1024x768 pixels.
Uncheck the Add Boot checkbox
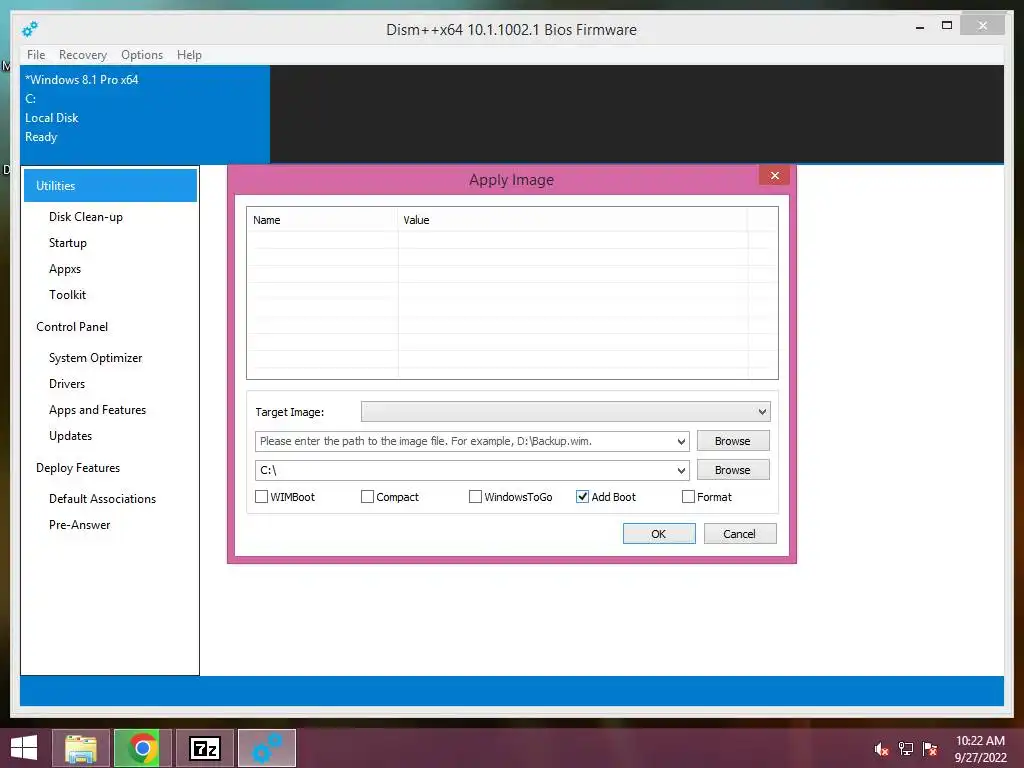pyautogui.click(x=583, y=497)
